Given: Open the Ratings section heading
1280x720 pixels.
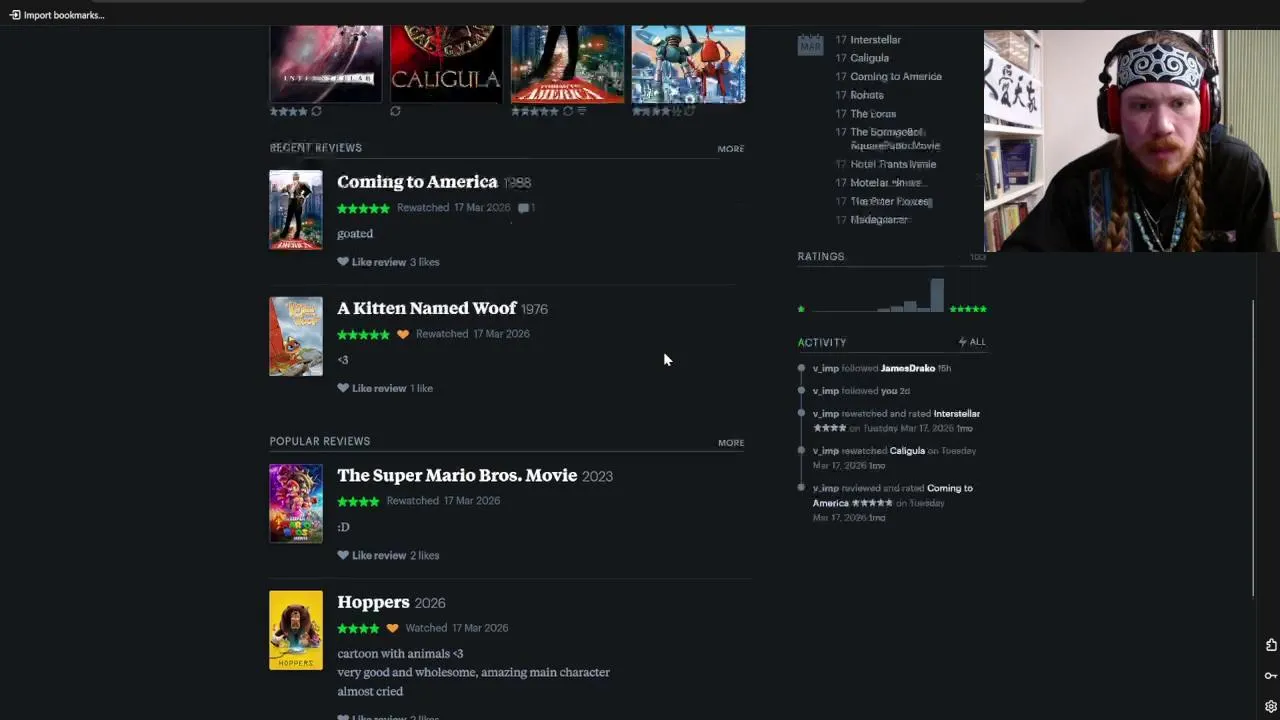Looking at the screenshot, I should (x=820, y=257).
